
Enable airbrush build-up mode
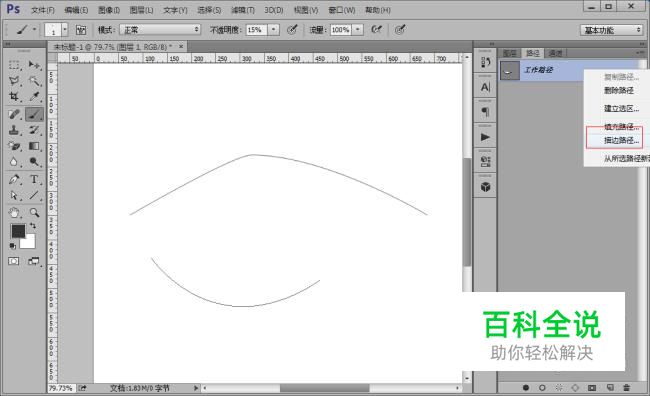point(376,29)
